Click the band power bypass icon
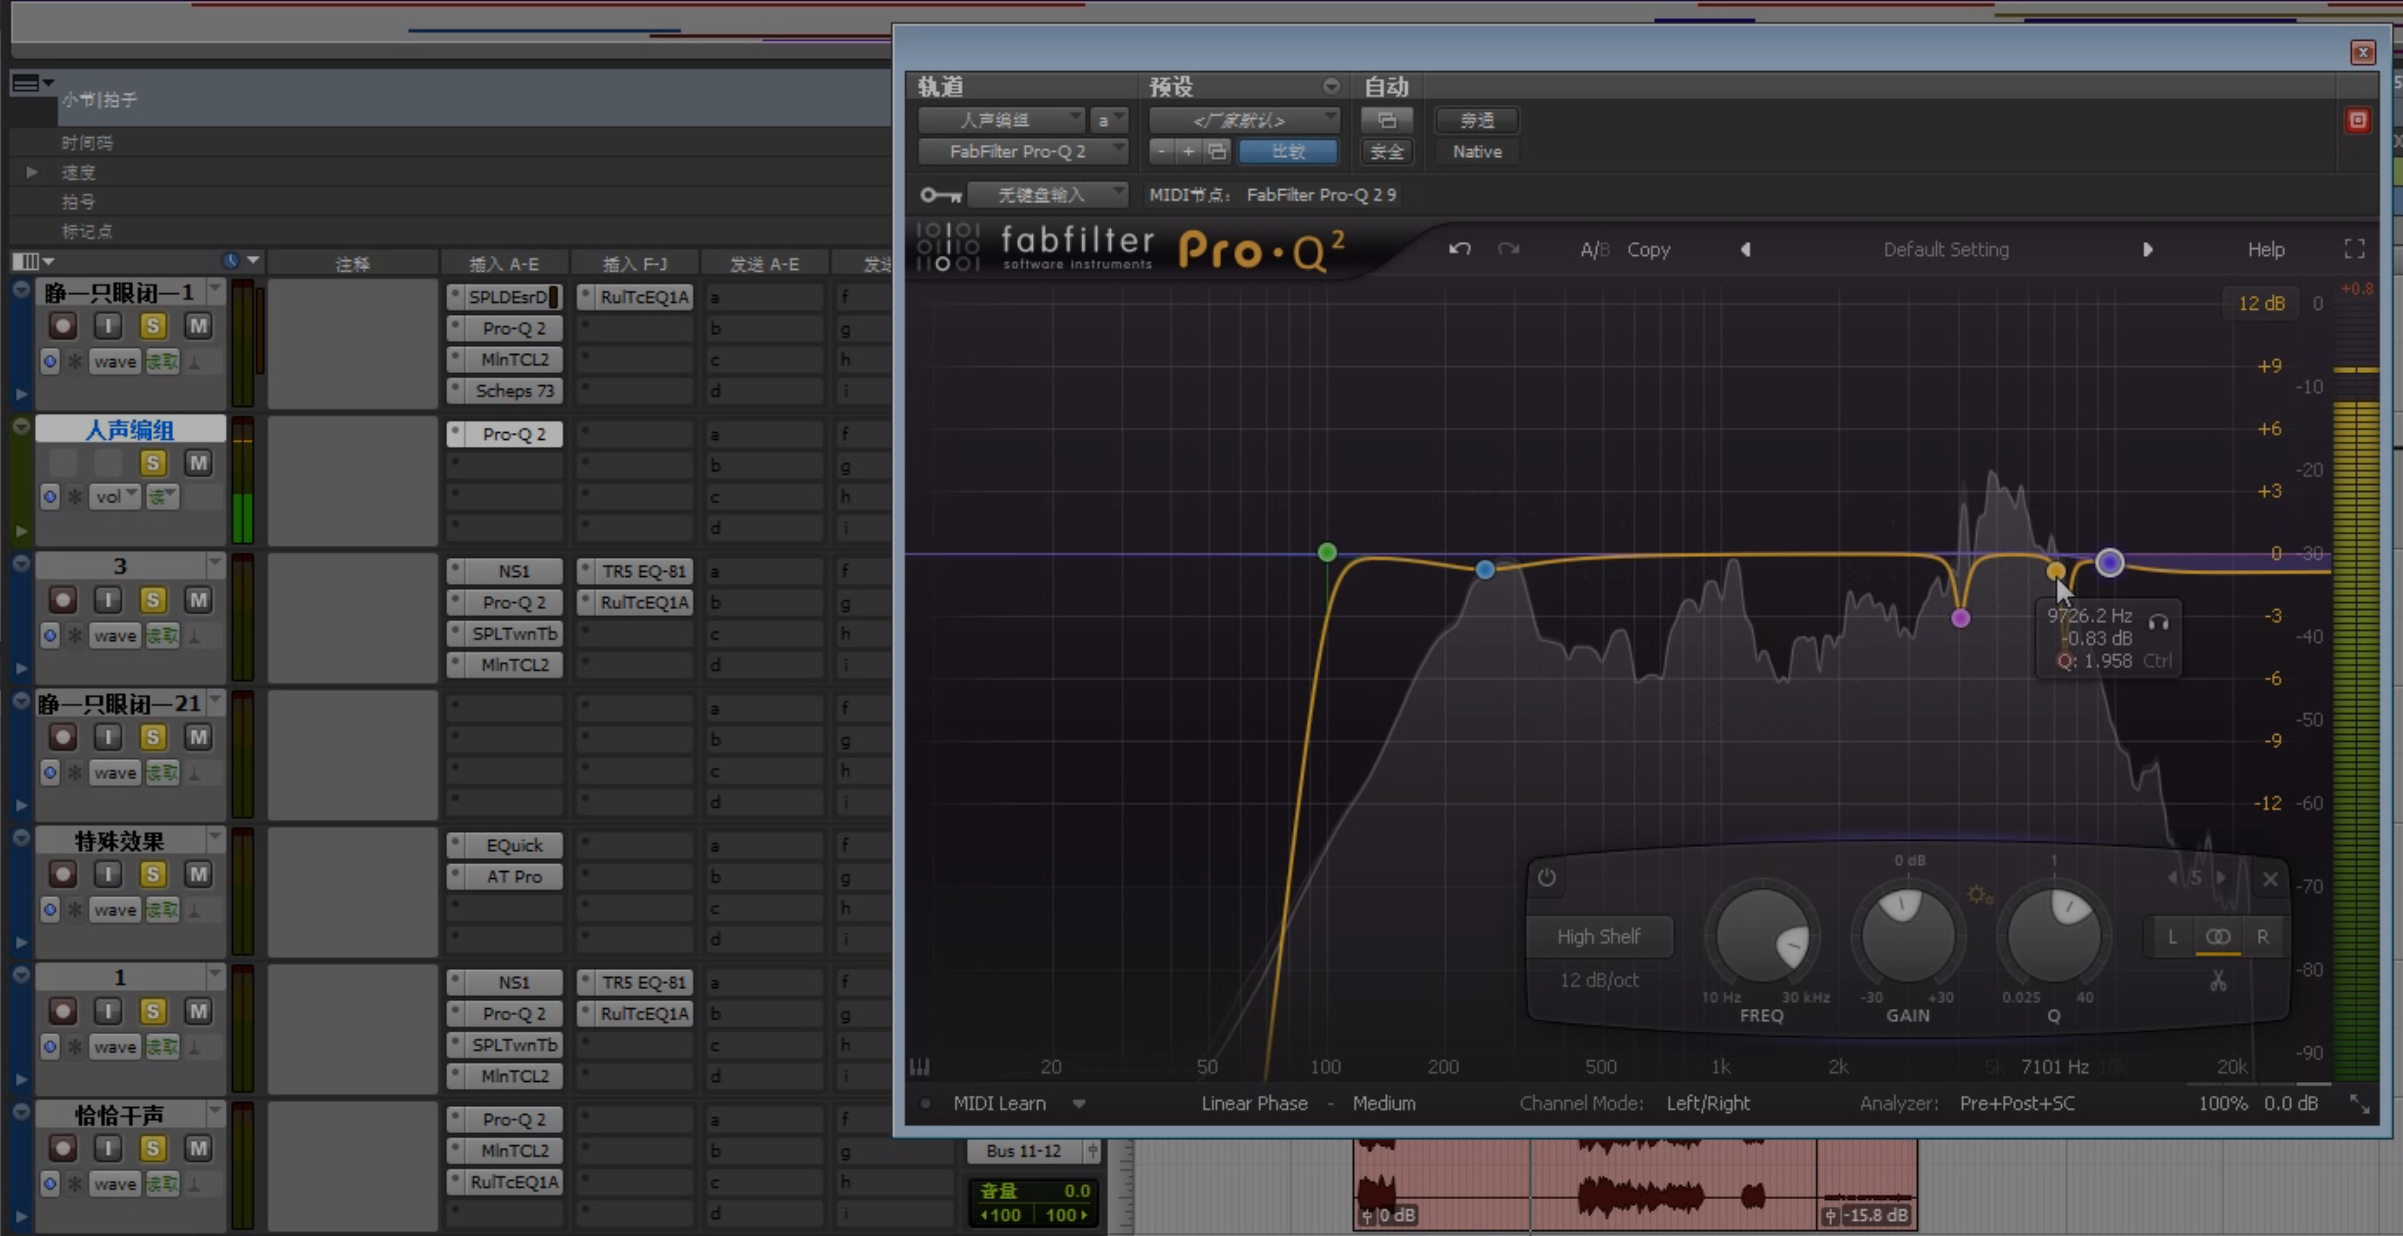Viewport: 2403px width, 1236px height. [x=1546, y=878]
